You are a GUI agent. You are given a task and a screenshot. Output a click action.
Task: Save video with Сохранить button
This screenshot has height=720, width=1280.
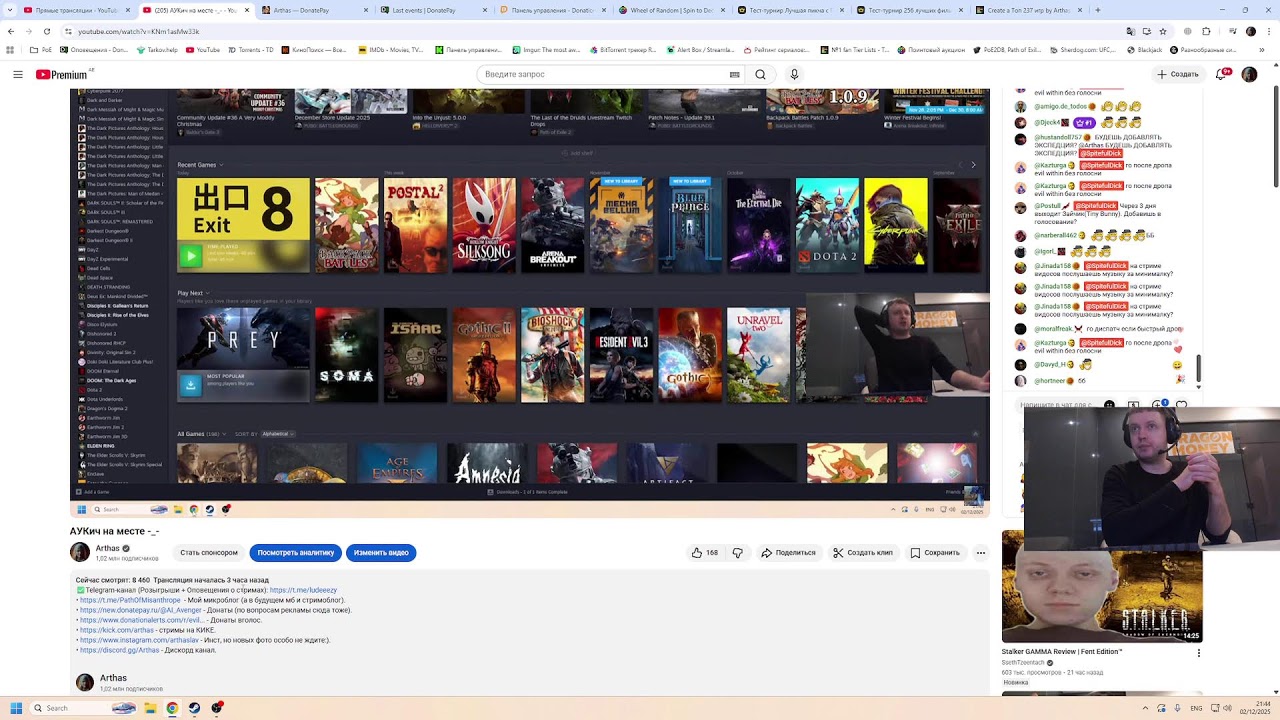pyautogui.click(x=935, y=552)
